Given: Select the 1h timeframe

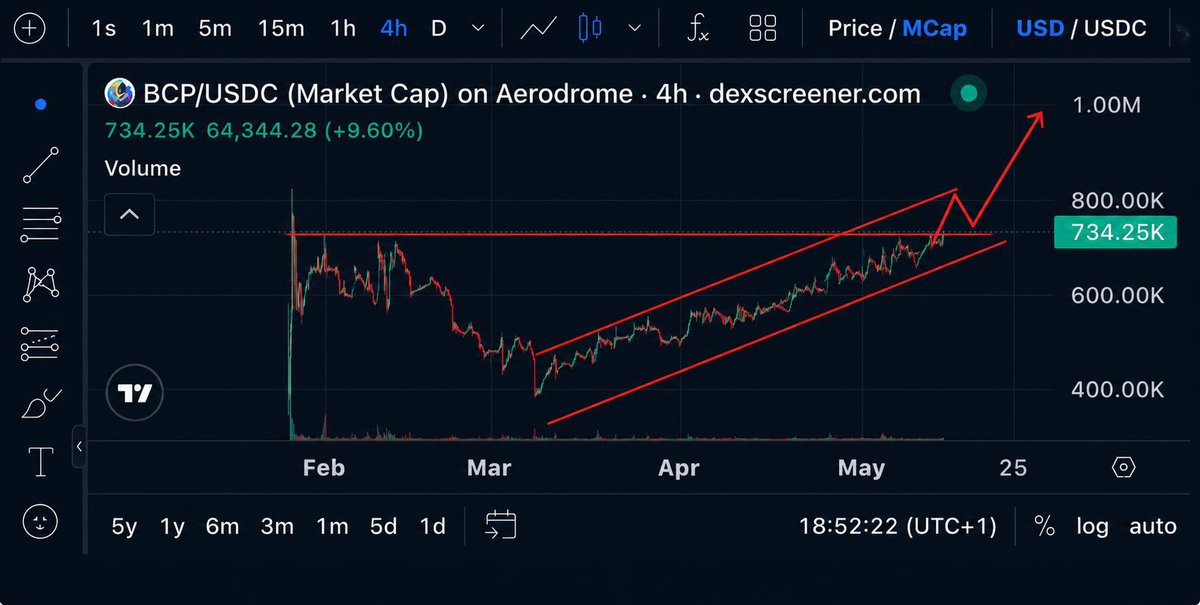Looking at the screenshot, I should pos(343,28).
